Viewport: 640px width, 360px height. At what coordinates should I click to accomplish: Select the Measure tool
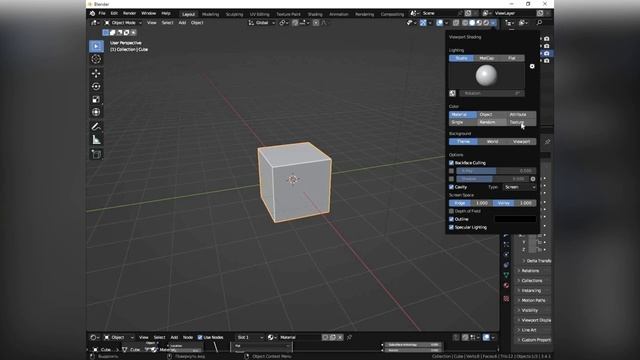point(96,140)
